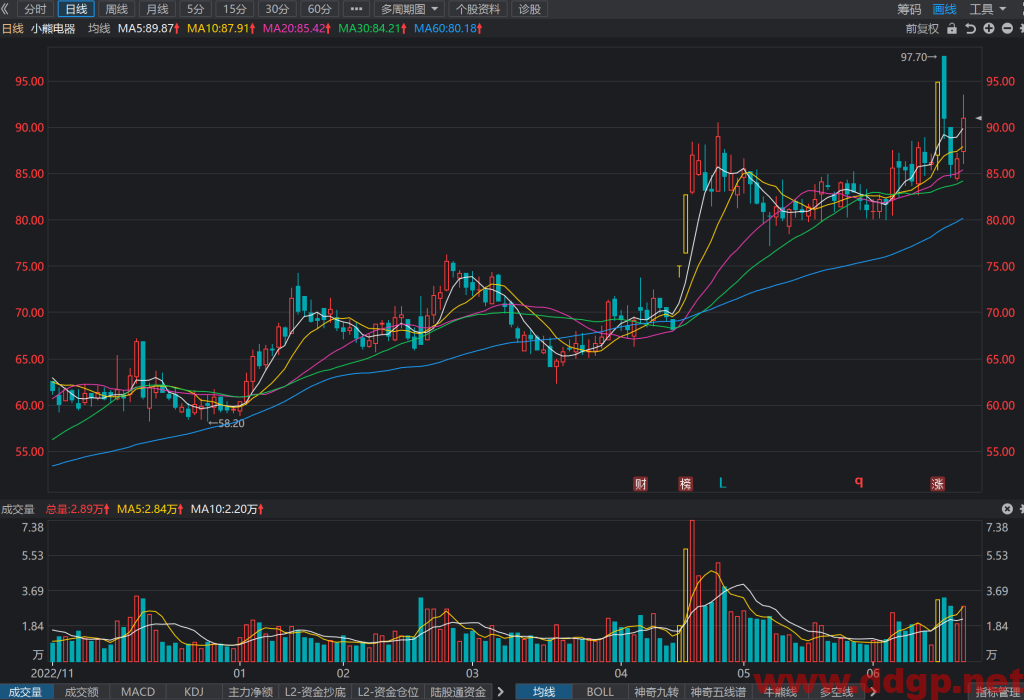The width and height of the screenshot is (1024, 700).
Task: Click the MA5:89.87 legend value
Action: pyautogui.click(x=148, y=29)
